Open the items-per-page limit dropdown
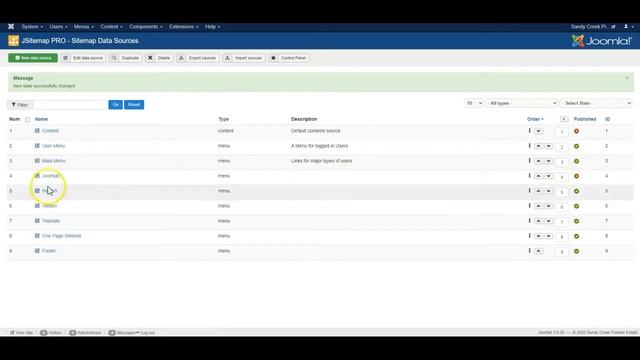640x360 pixels. point(474,103)
